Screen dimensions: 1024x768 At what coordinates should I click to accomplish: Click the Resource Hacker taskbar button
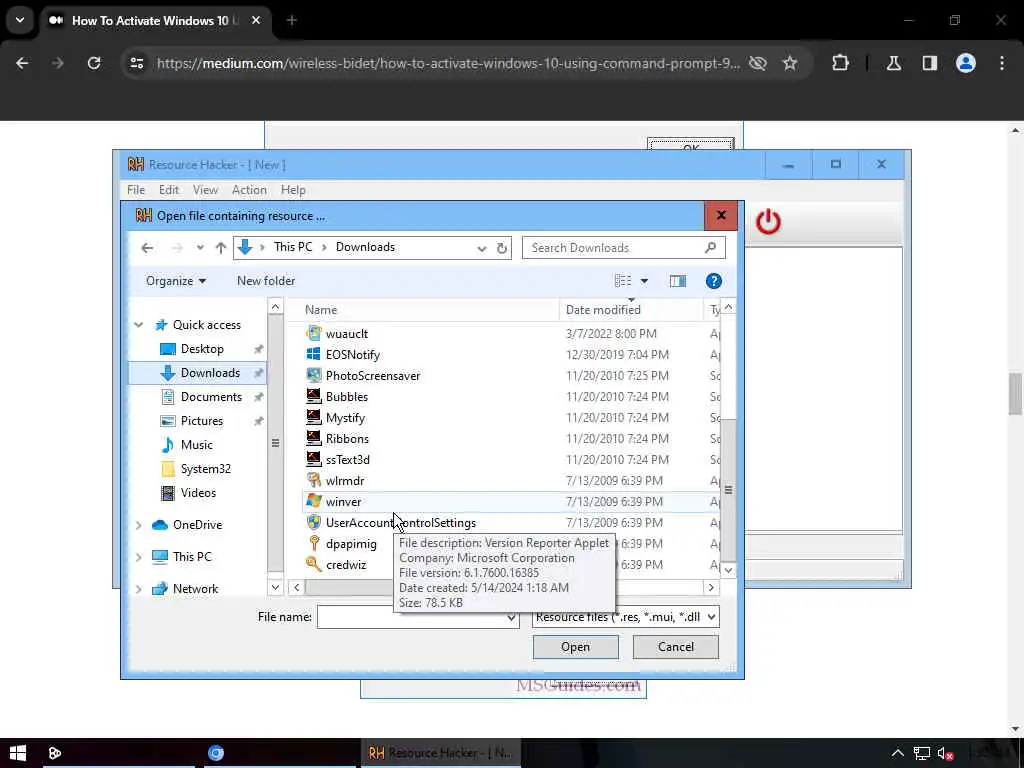pyautogui.click(x=441, y=753)
